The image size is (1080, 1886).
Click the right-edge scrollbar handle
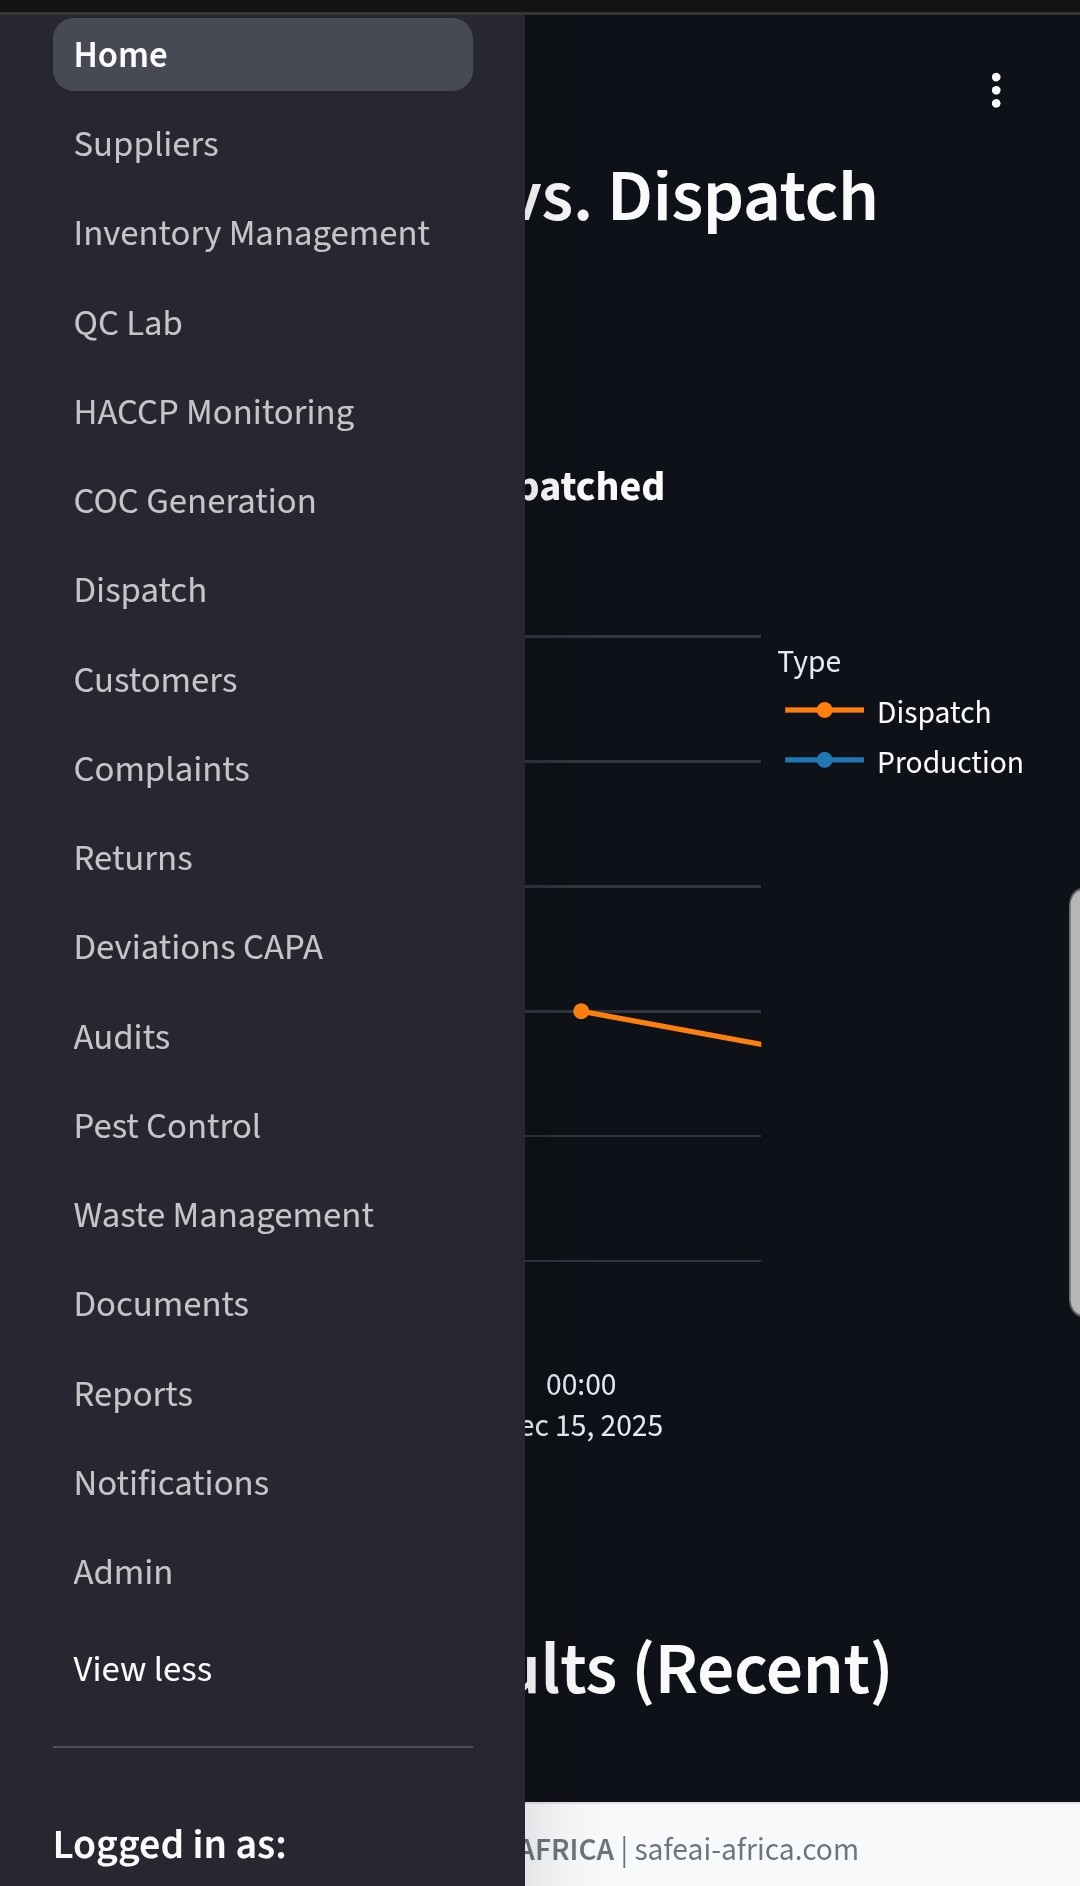pos(1074,1100)
